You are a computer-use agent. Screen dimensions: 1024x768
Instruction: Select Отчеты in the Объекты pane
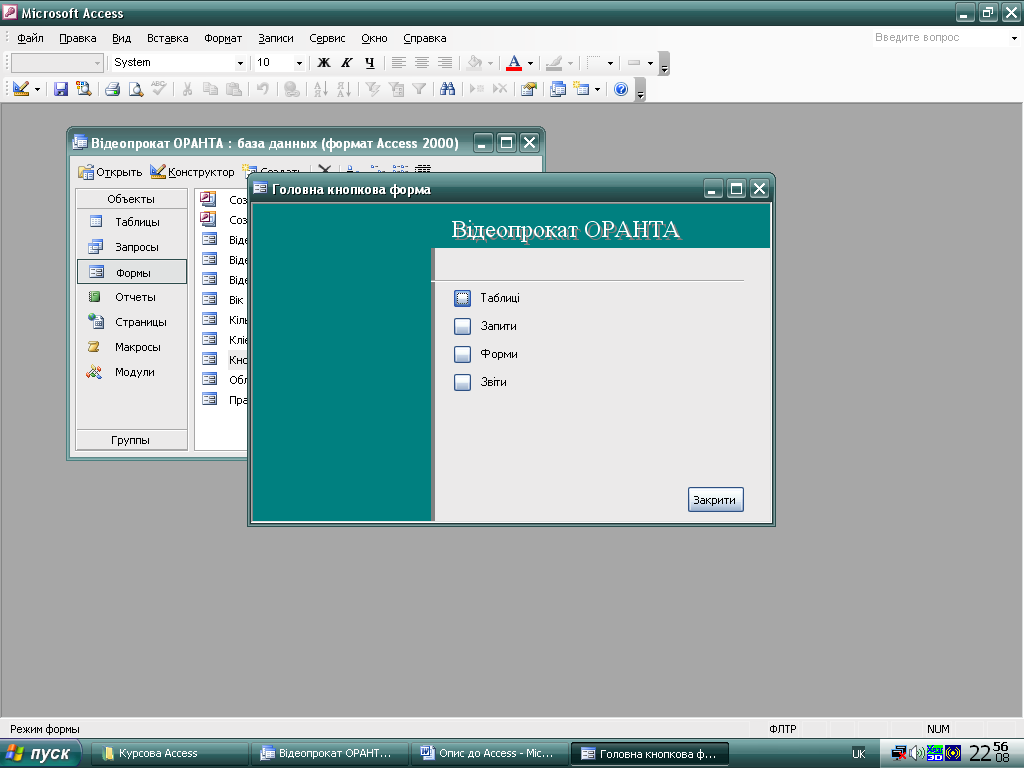click(x=131, y=297)
